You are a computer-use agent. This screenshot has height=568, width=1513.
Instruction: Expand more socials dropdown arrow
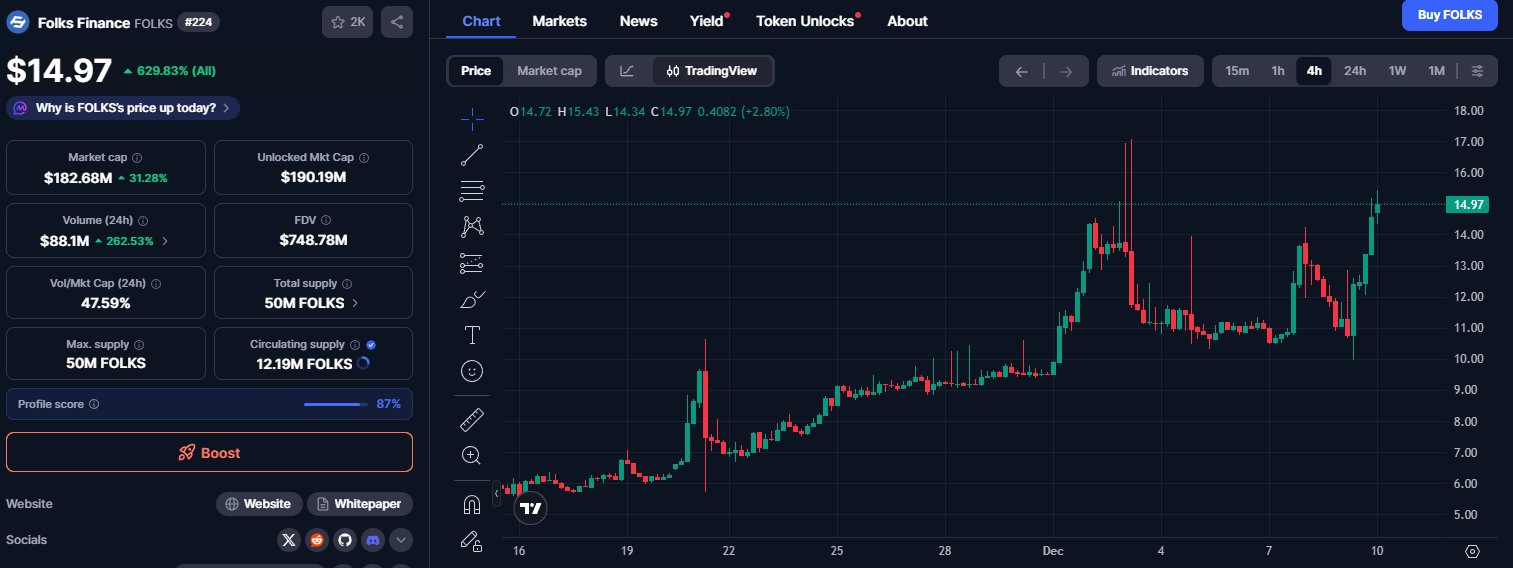coord(401,540)
